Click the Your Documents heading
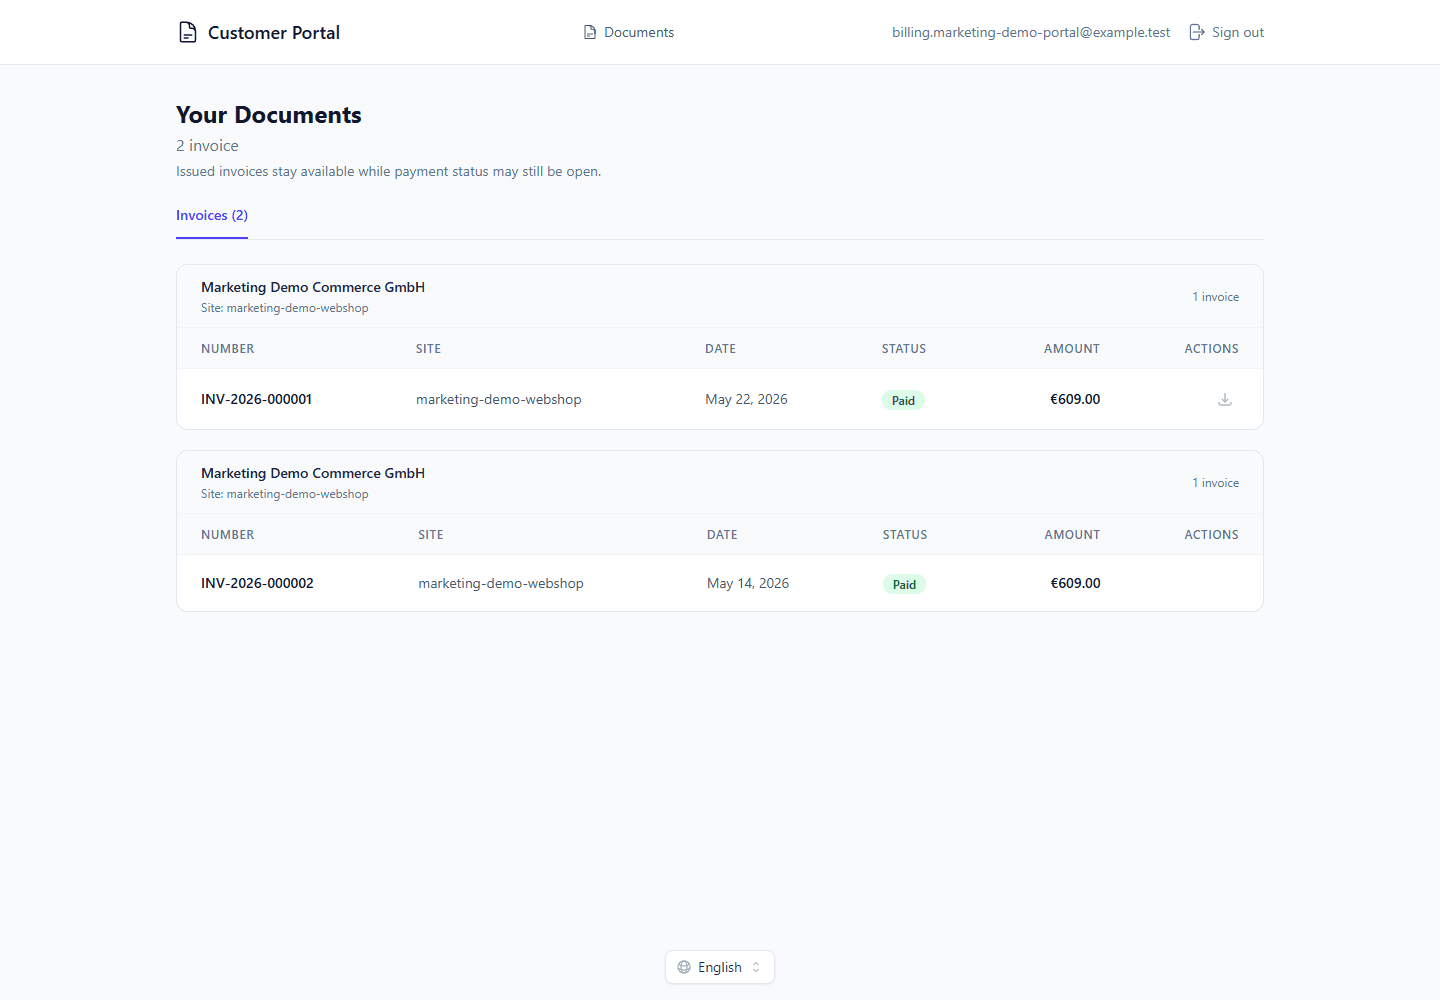The image size is (1440, 1000). click(x=269, y=115)
